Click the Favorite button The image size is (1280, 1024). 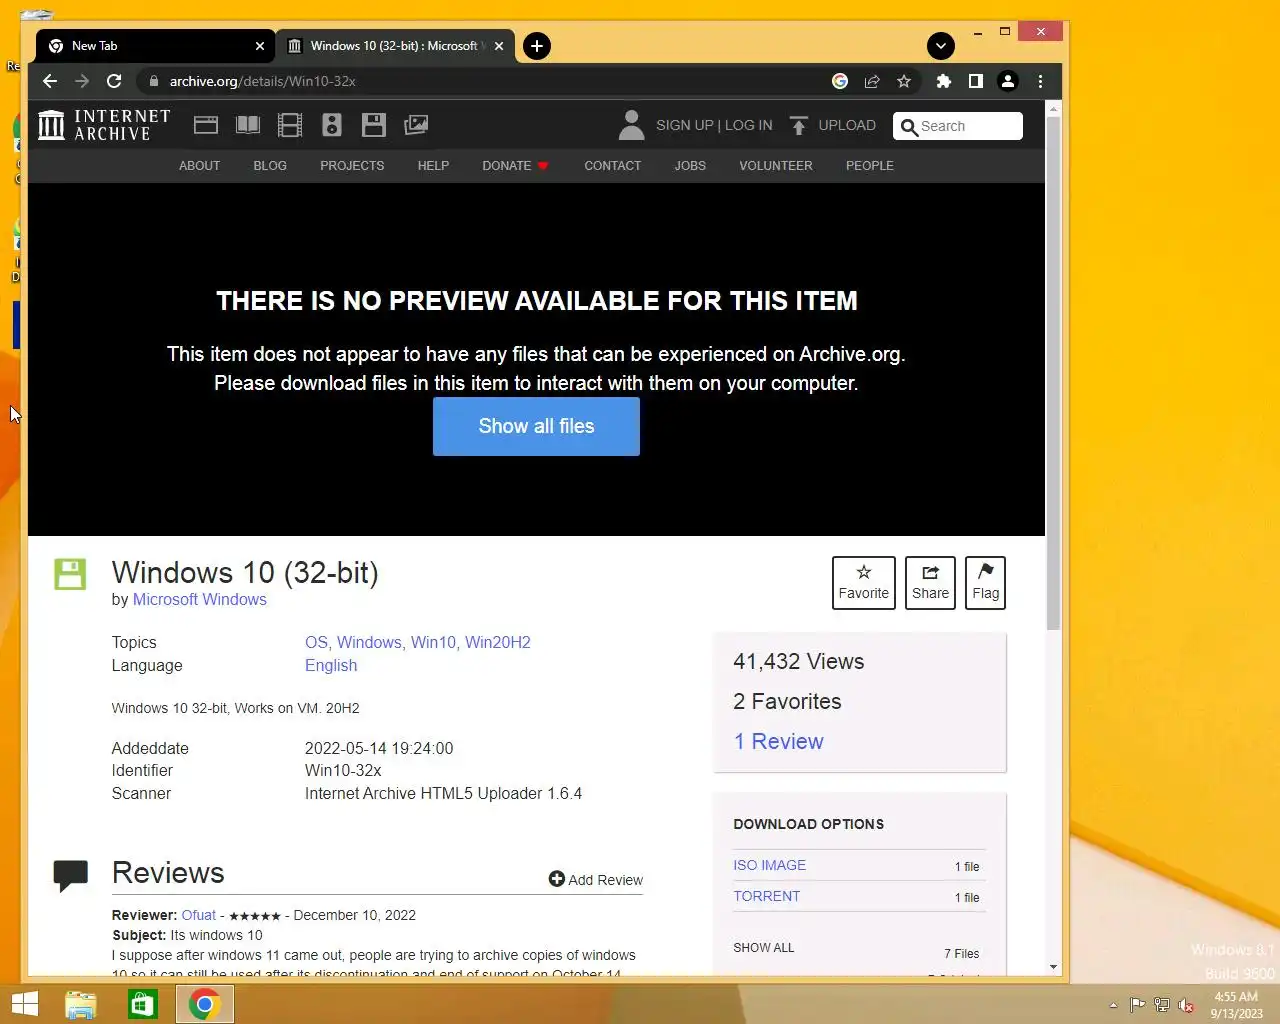pyautogui.click(x=864, y=582)
